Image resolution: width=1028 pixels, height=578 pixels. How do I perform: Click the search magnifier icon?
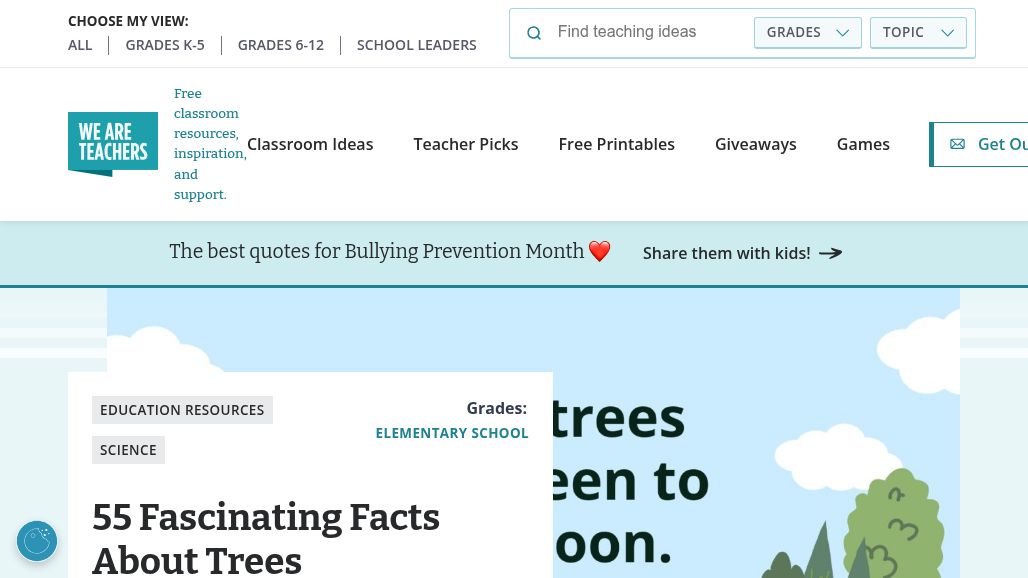(x=534, y=33)
